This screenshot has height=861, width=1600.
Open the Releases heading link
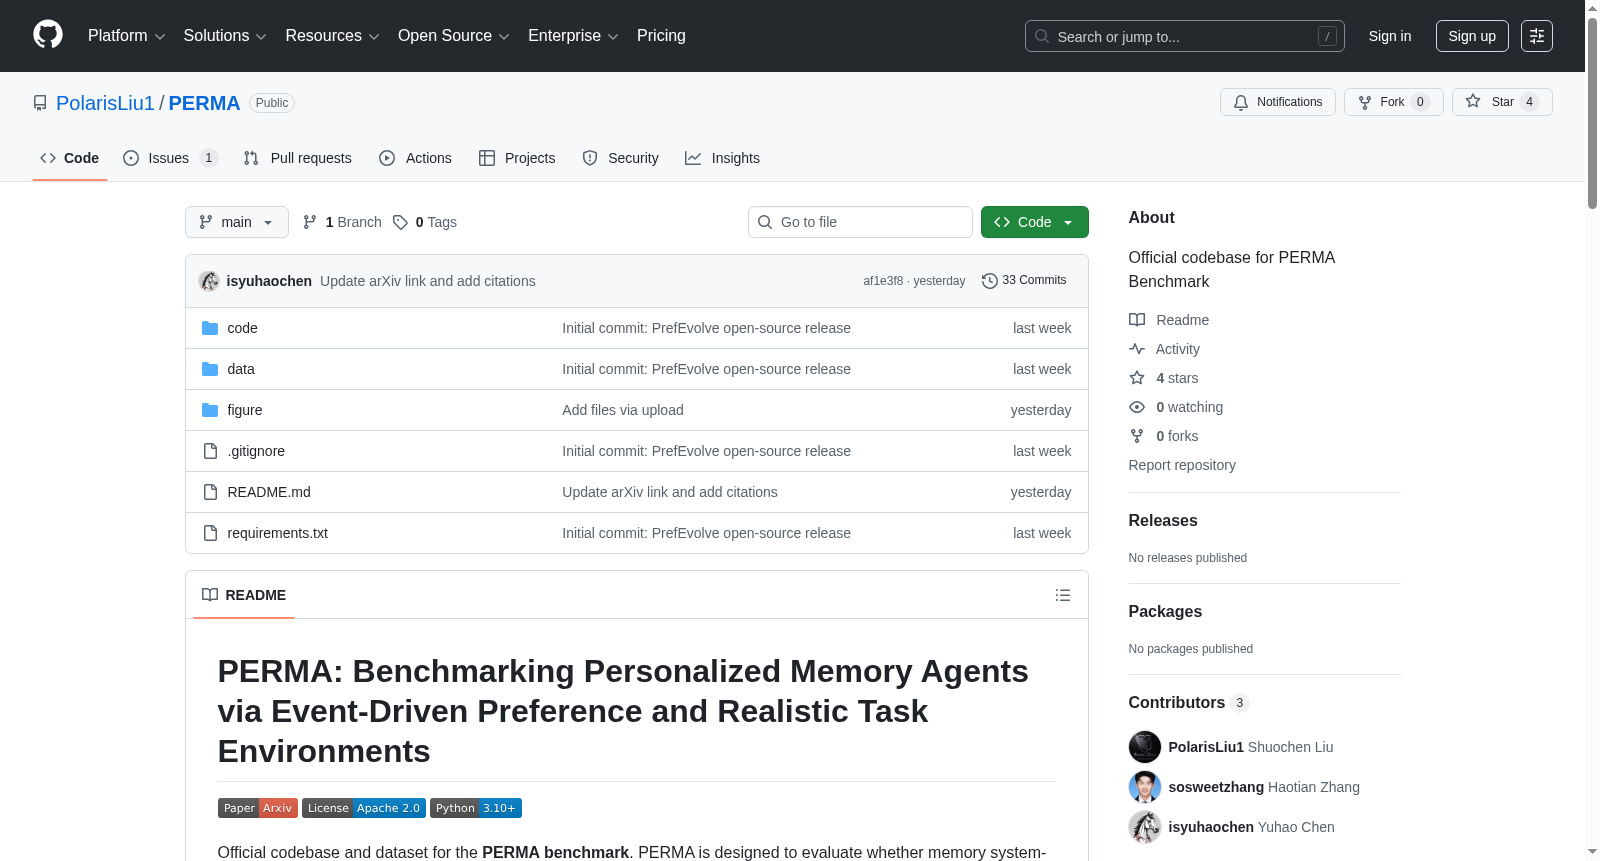pyautogui.click(x=1163, y=520)
